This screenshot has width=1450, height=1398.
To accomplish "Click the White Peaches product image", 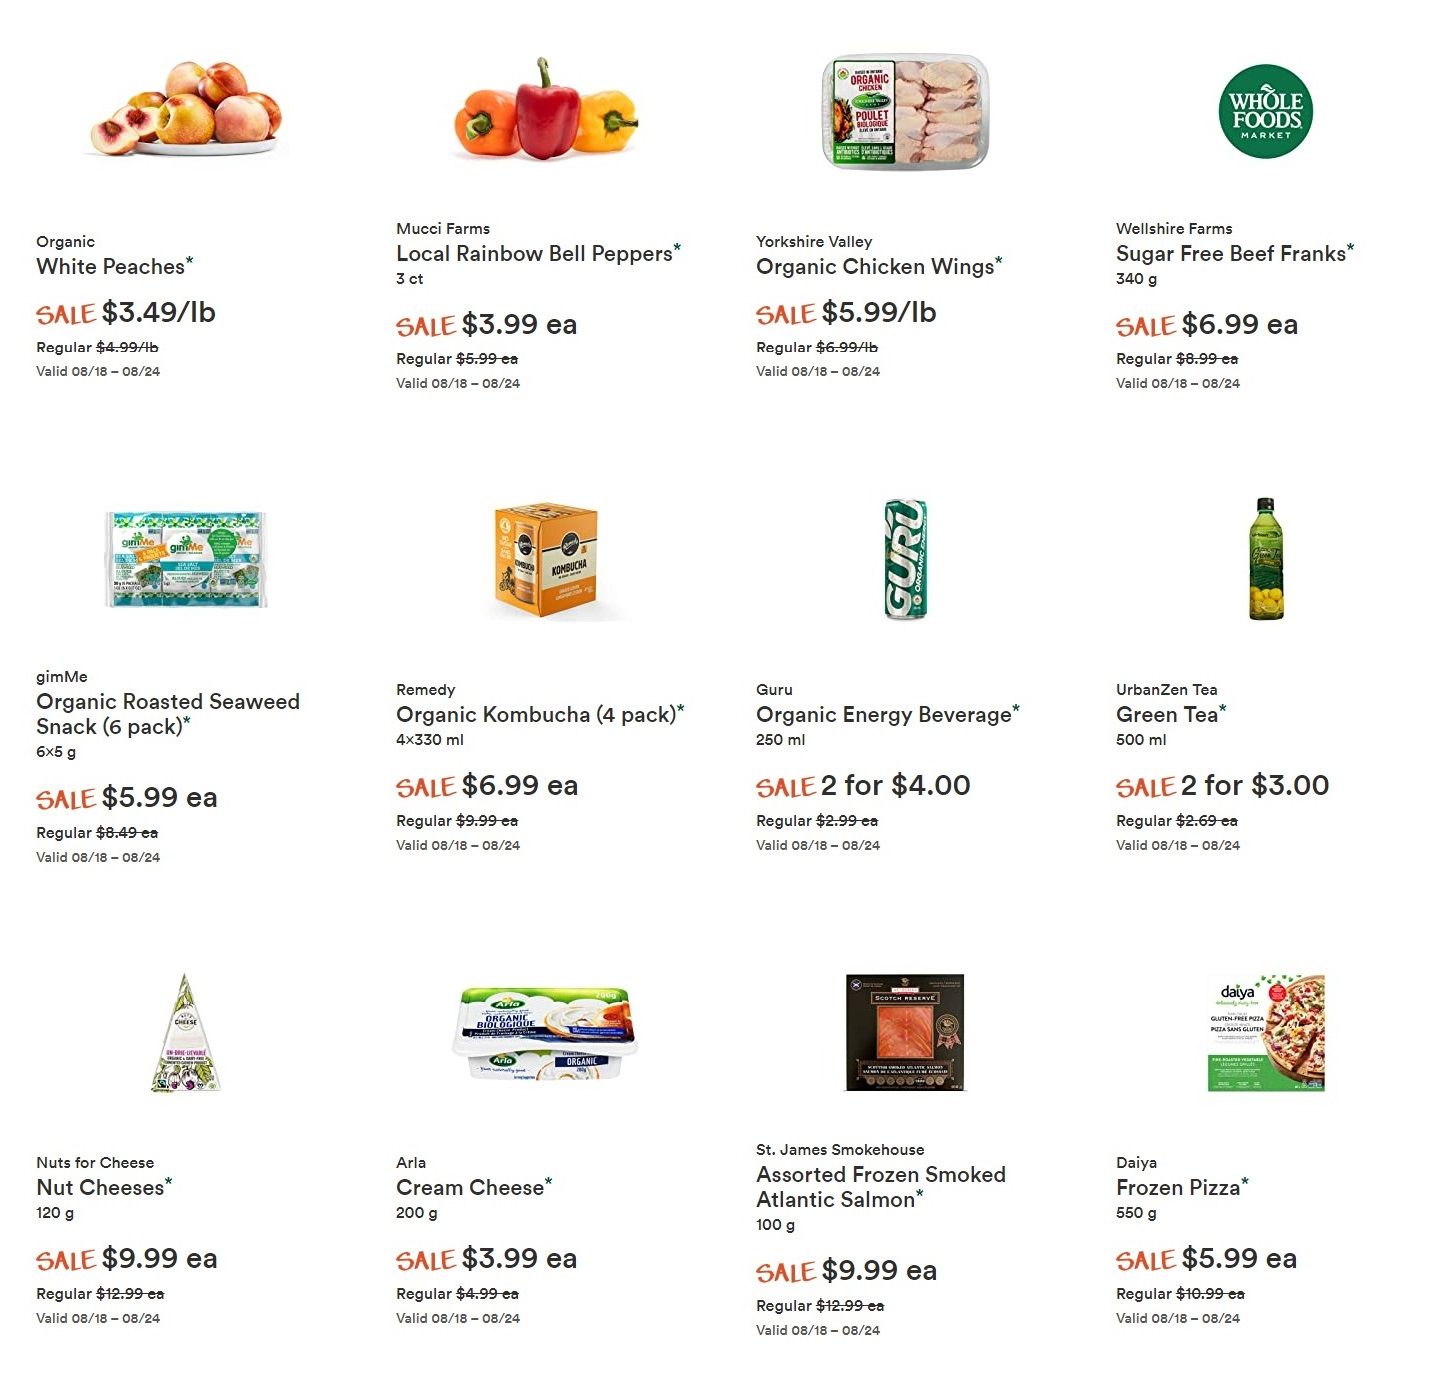I will (x=186, y=108).
